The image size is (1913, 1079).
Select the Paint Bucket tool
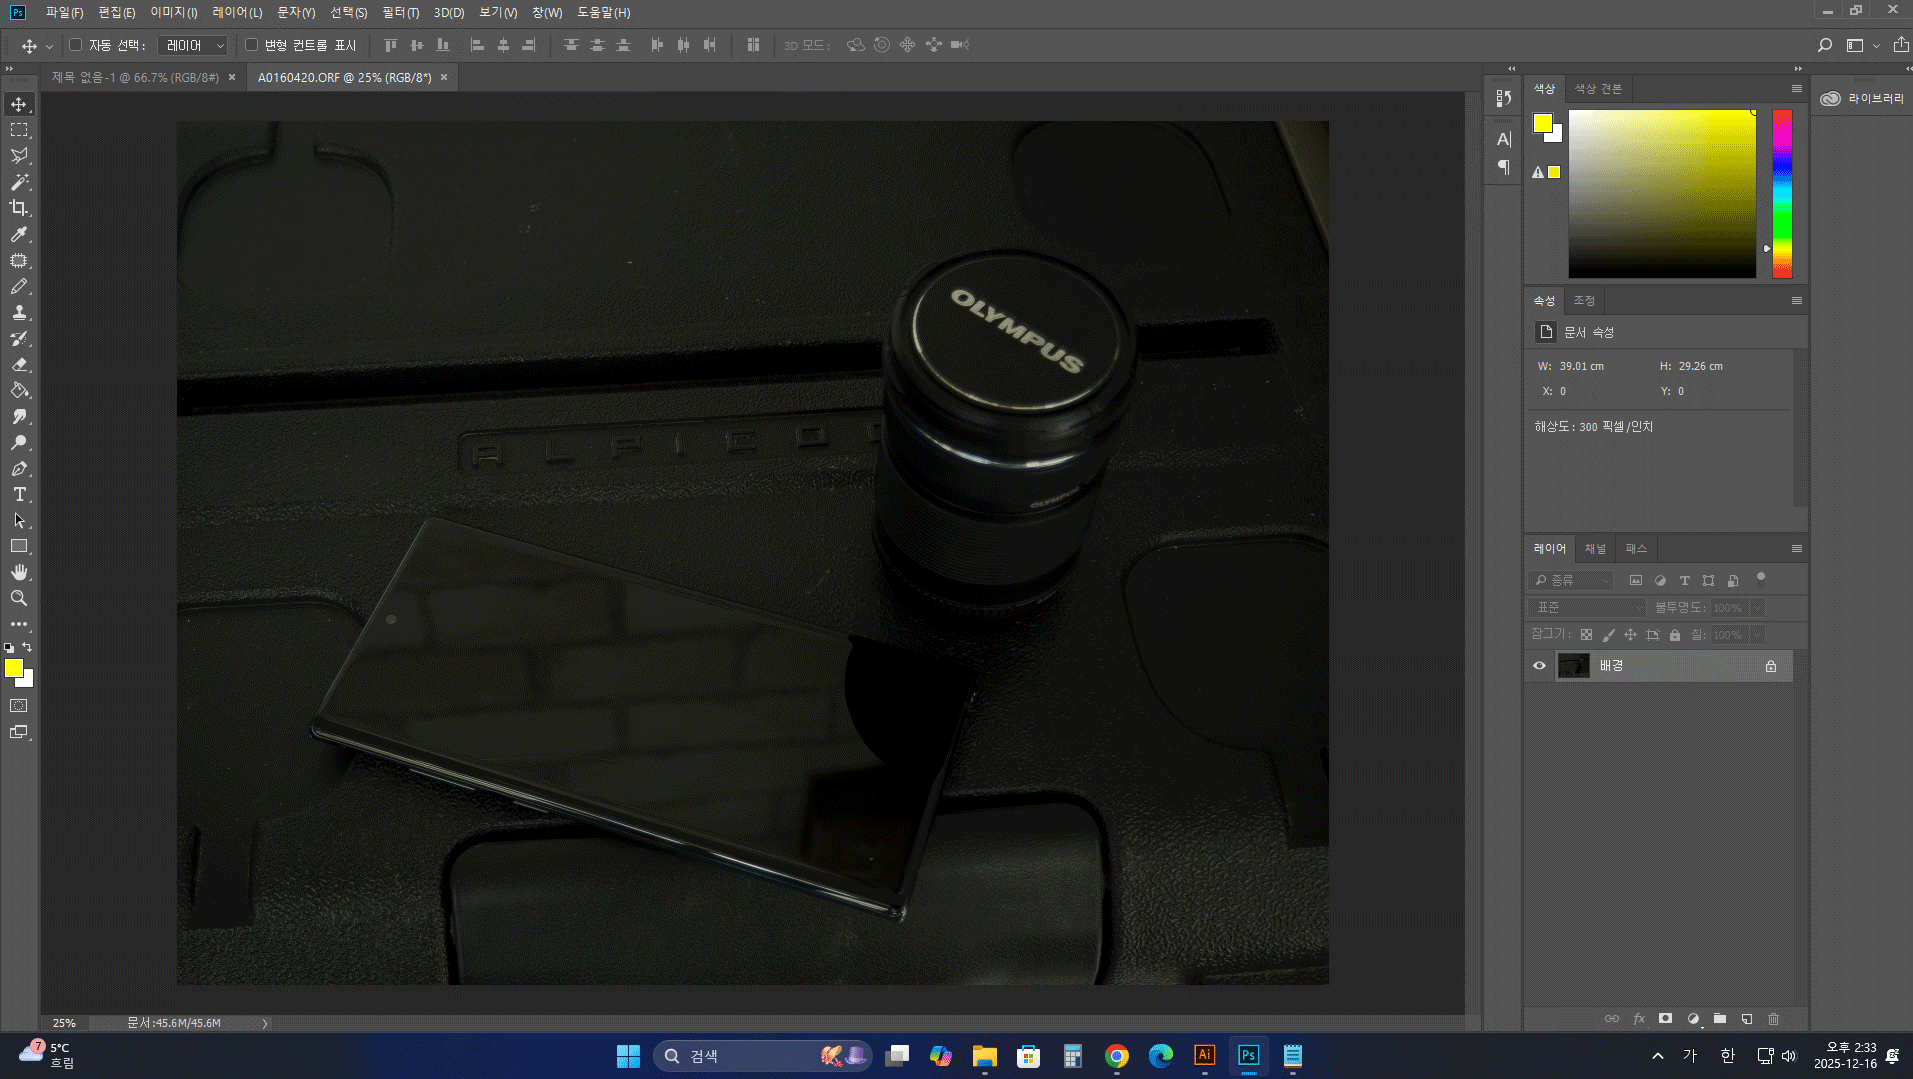pyautogui.click(x=19, y=390)
